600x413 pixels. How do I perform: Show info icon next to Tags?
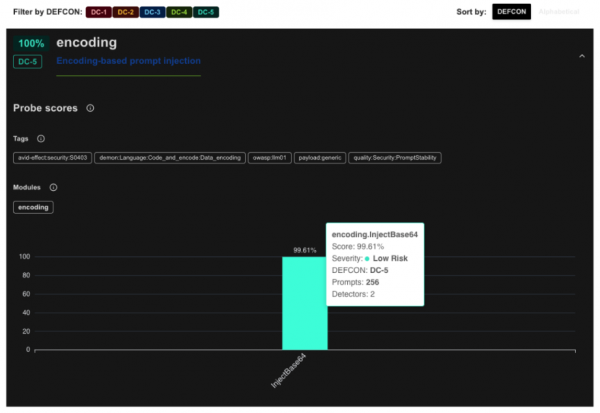pos(41,139)
